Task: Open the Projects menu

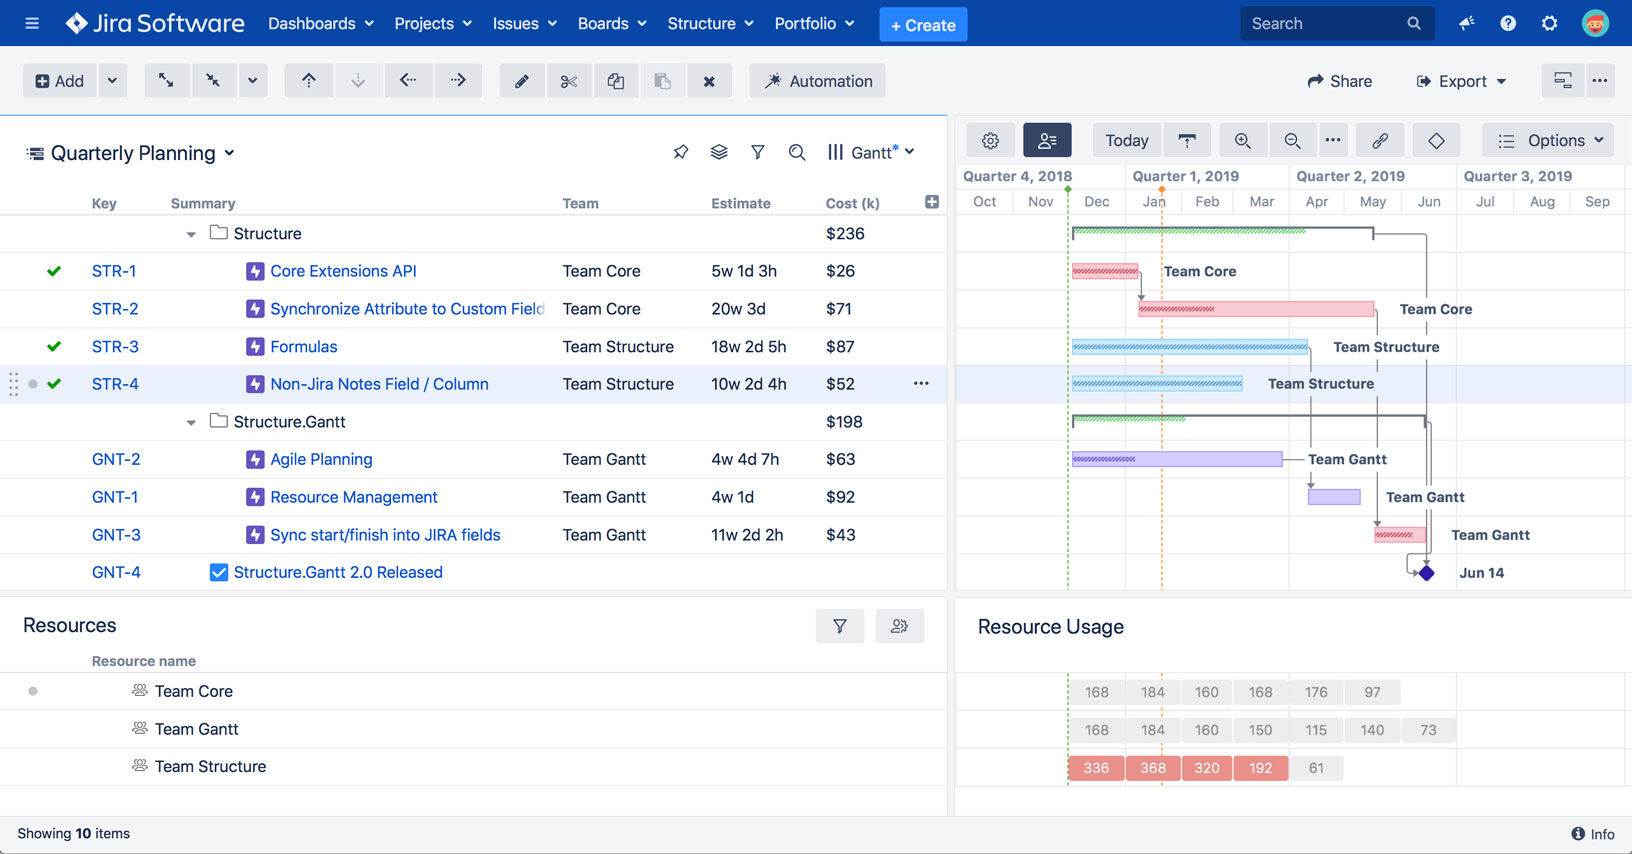Action: 433,23
